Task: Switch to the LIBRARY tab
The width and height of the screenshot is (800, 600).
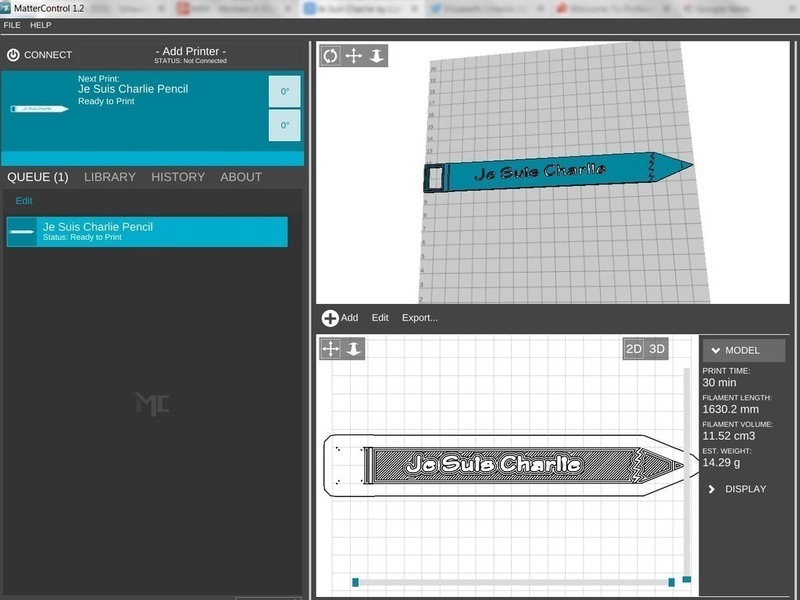Action: pos(109,177)
